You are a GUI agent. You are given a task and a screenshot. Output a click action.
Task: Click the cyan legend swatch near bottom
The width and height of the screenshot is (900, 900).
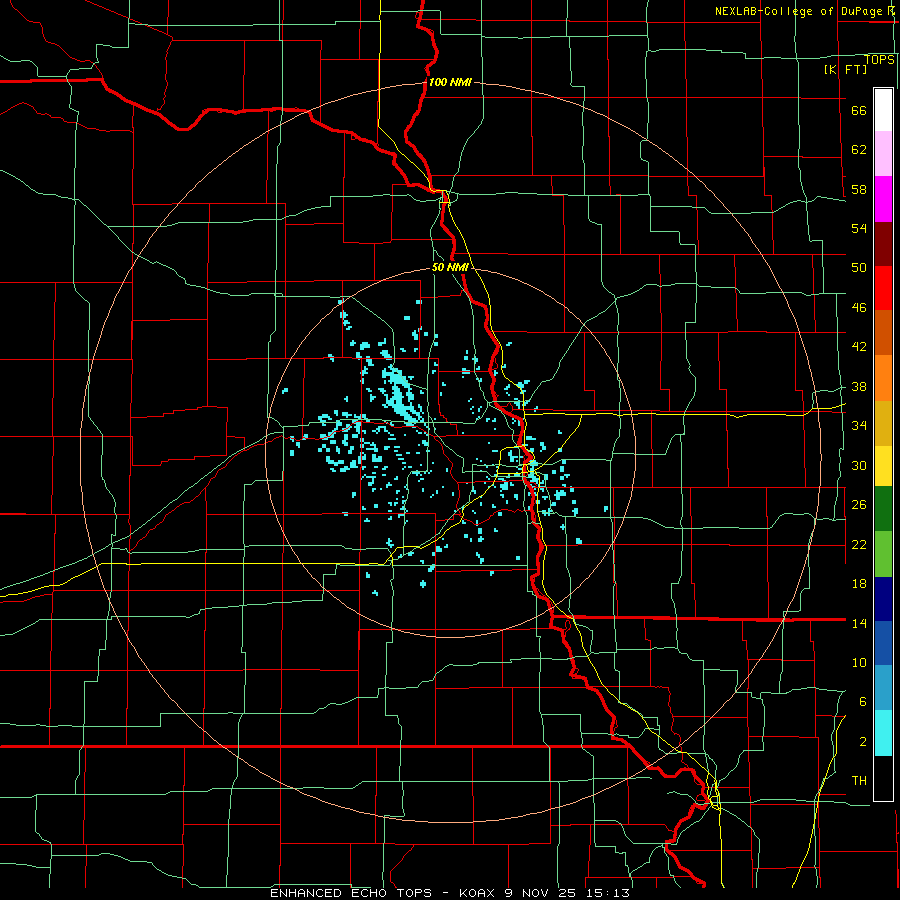(883, 733)
